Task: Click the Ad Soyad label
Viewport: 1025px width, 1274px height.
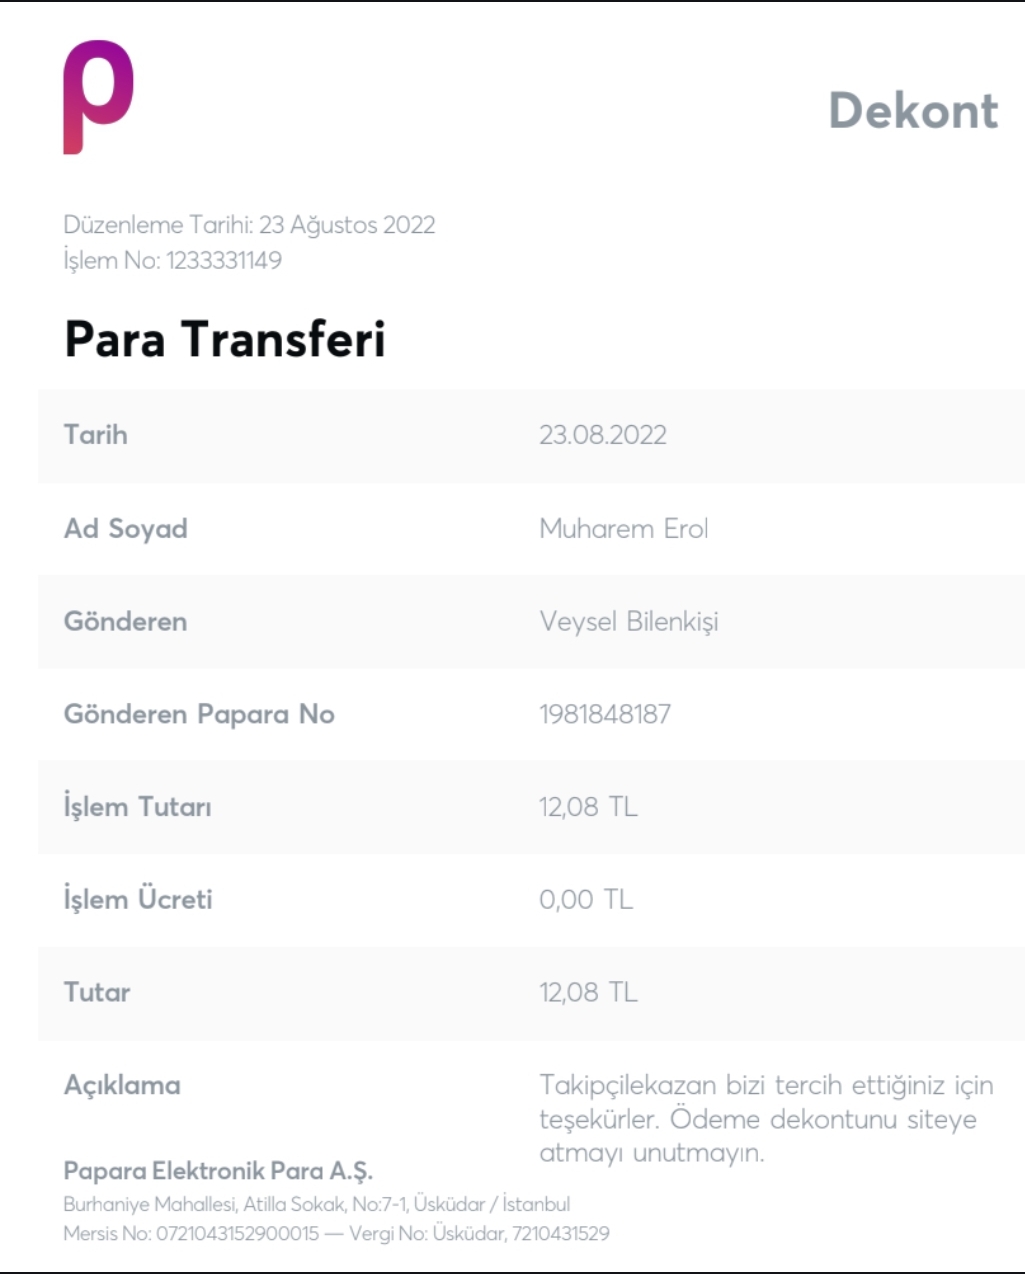Action: tap(125, 529)
